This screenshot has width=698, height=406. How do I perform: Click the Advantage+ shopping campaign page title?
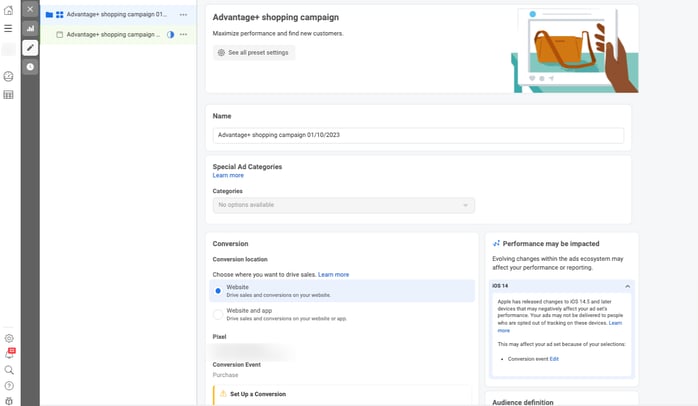point(276,17)
